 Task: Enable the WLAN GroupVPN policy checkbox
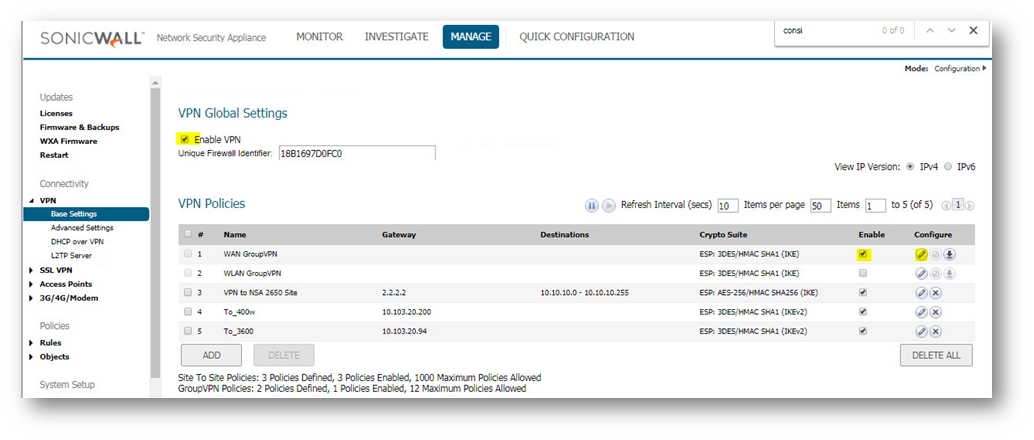coord(863,273)
